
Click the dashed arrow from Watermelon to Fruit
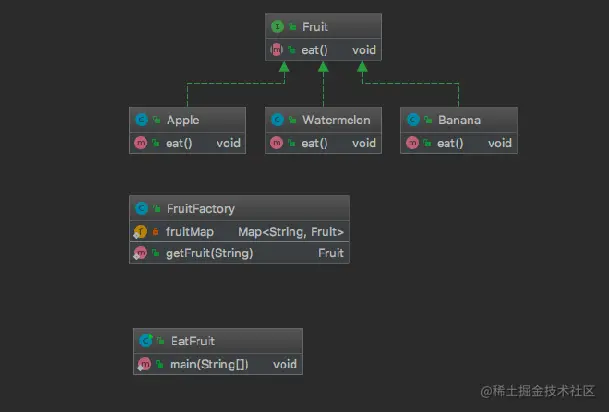323,84
